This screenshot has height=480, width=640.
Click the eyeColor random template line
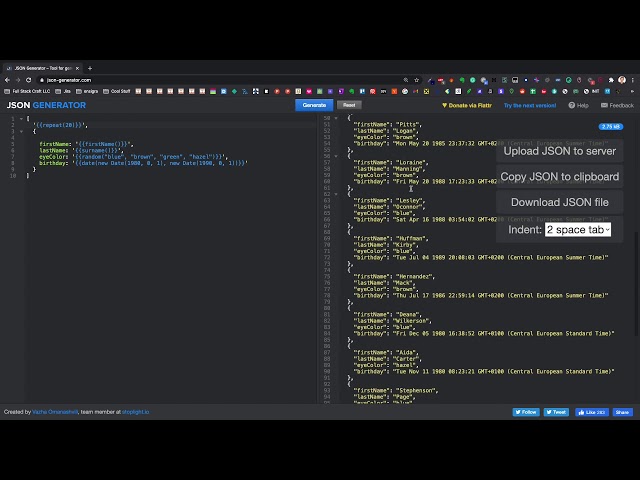point(133,157)
